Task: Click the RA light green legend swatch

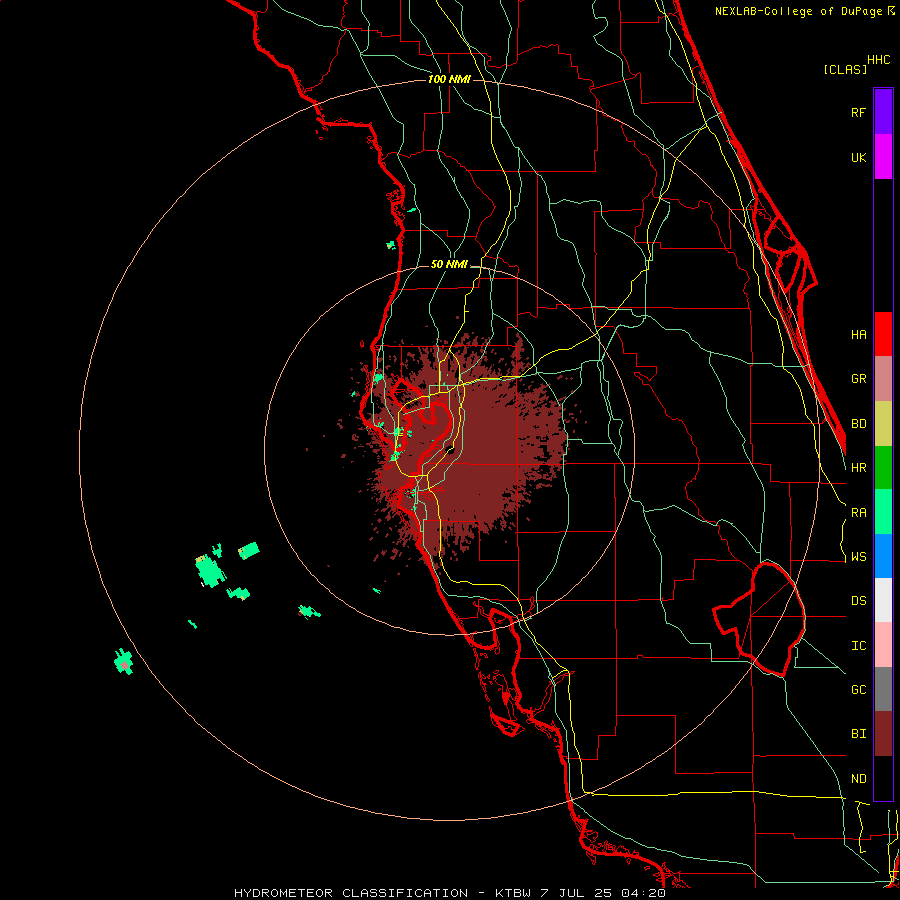Action: [883, 512]
